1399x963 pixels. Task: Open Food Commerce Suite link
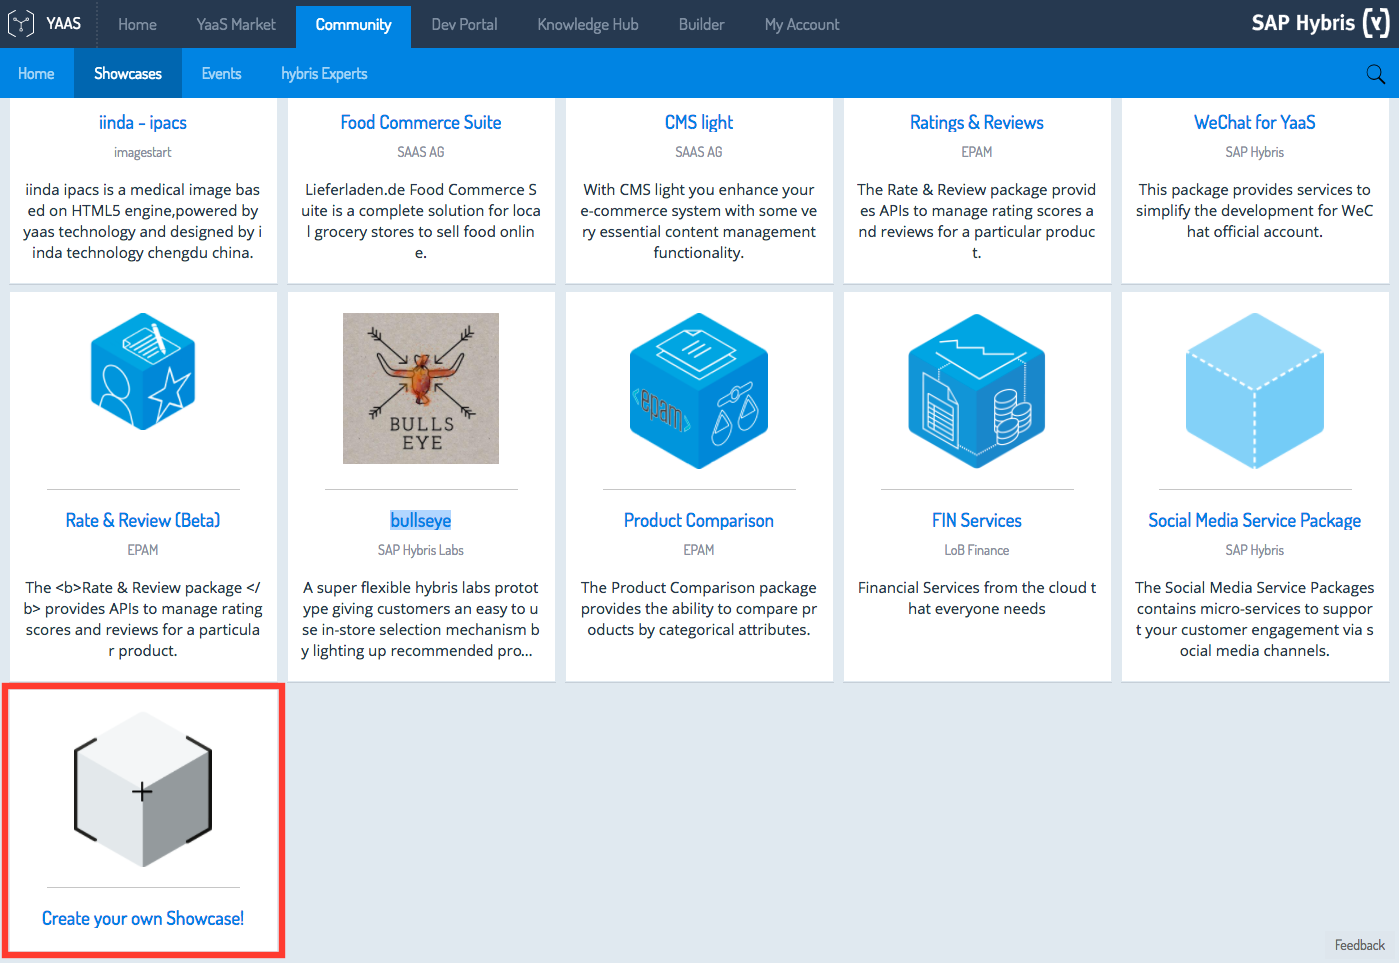coord(421,123)
